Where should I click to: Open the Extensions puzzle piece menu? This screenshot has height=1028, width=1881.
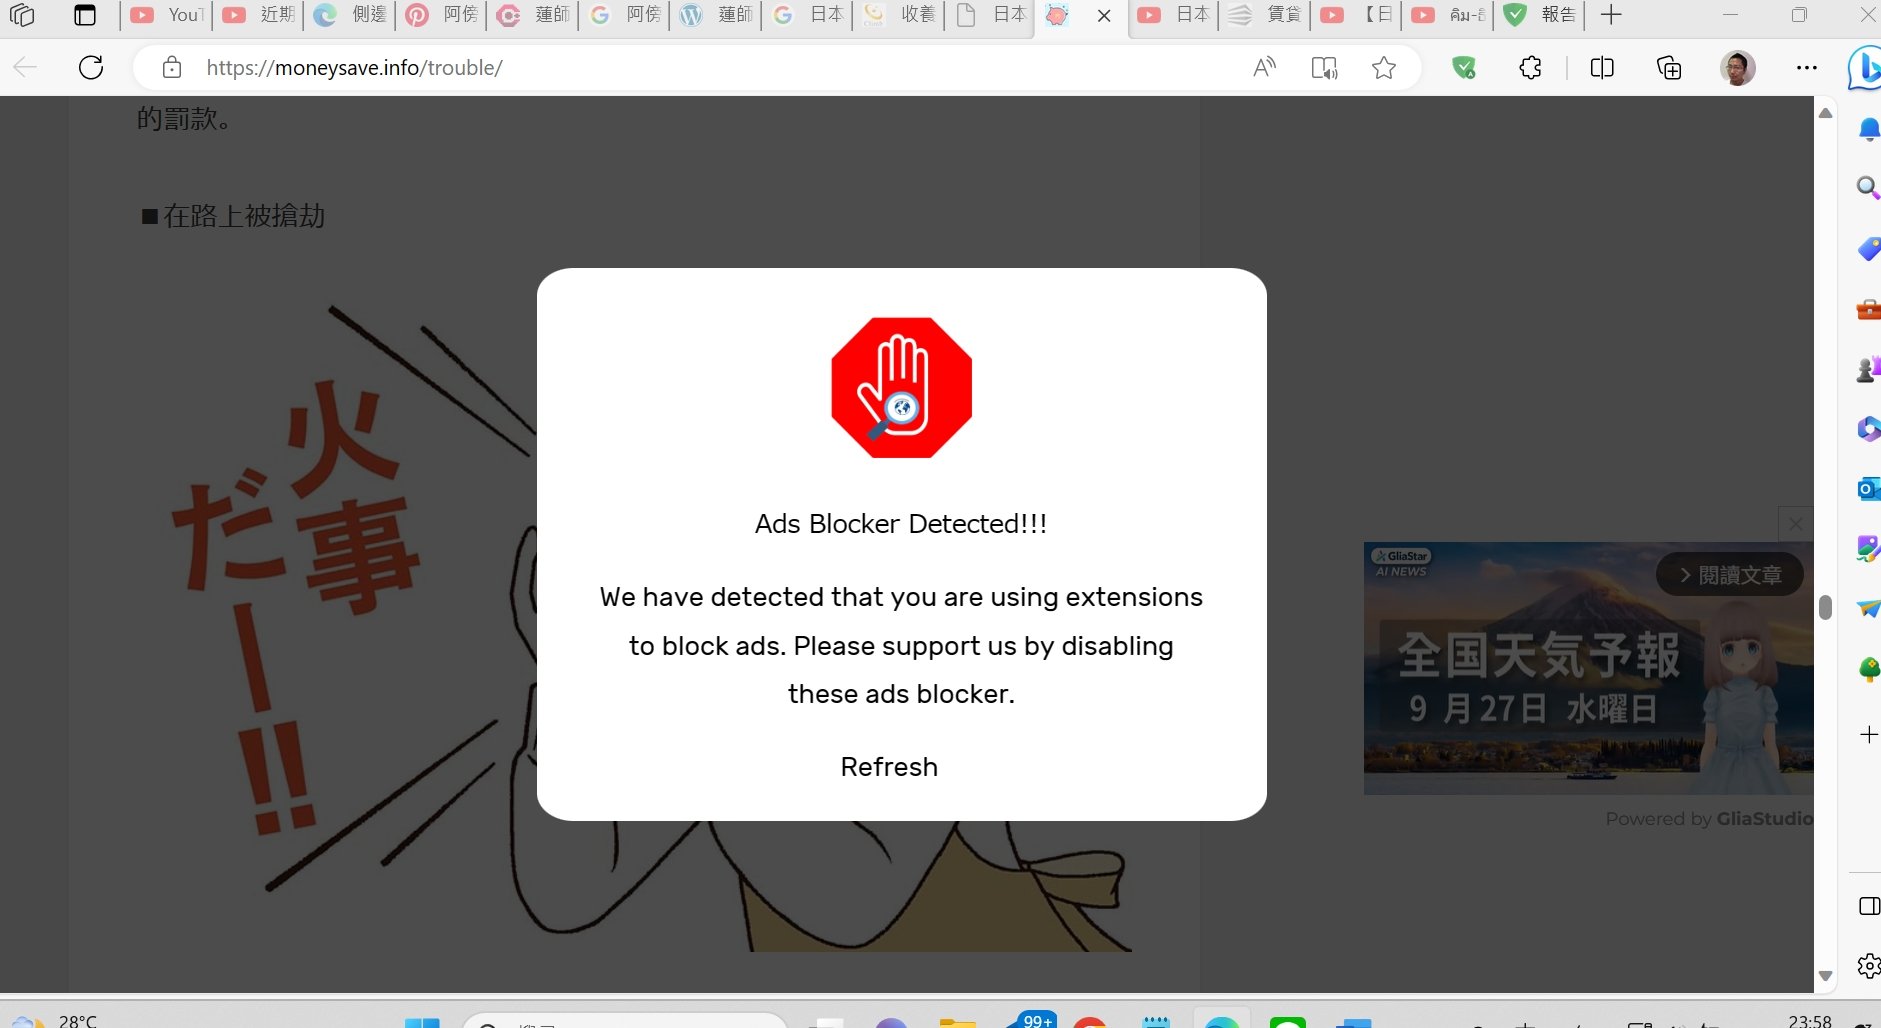[1530, 68]
